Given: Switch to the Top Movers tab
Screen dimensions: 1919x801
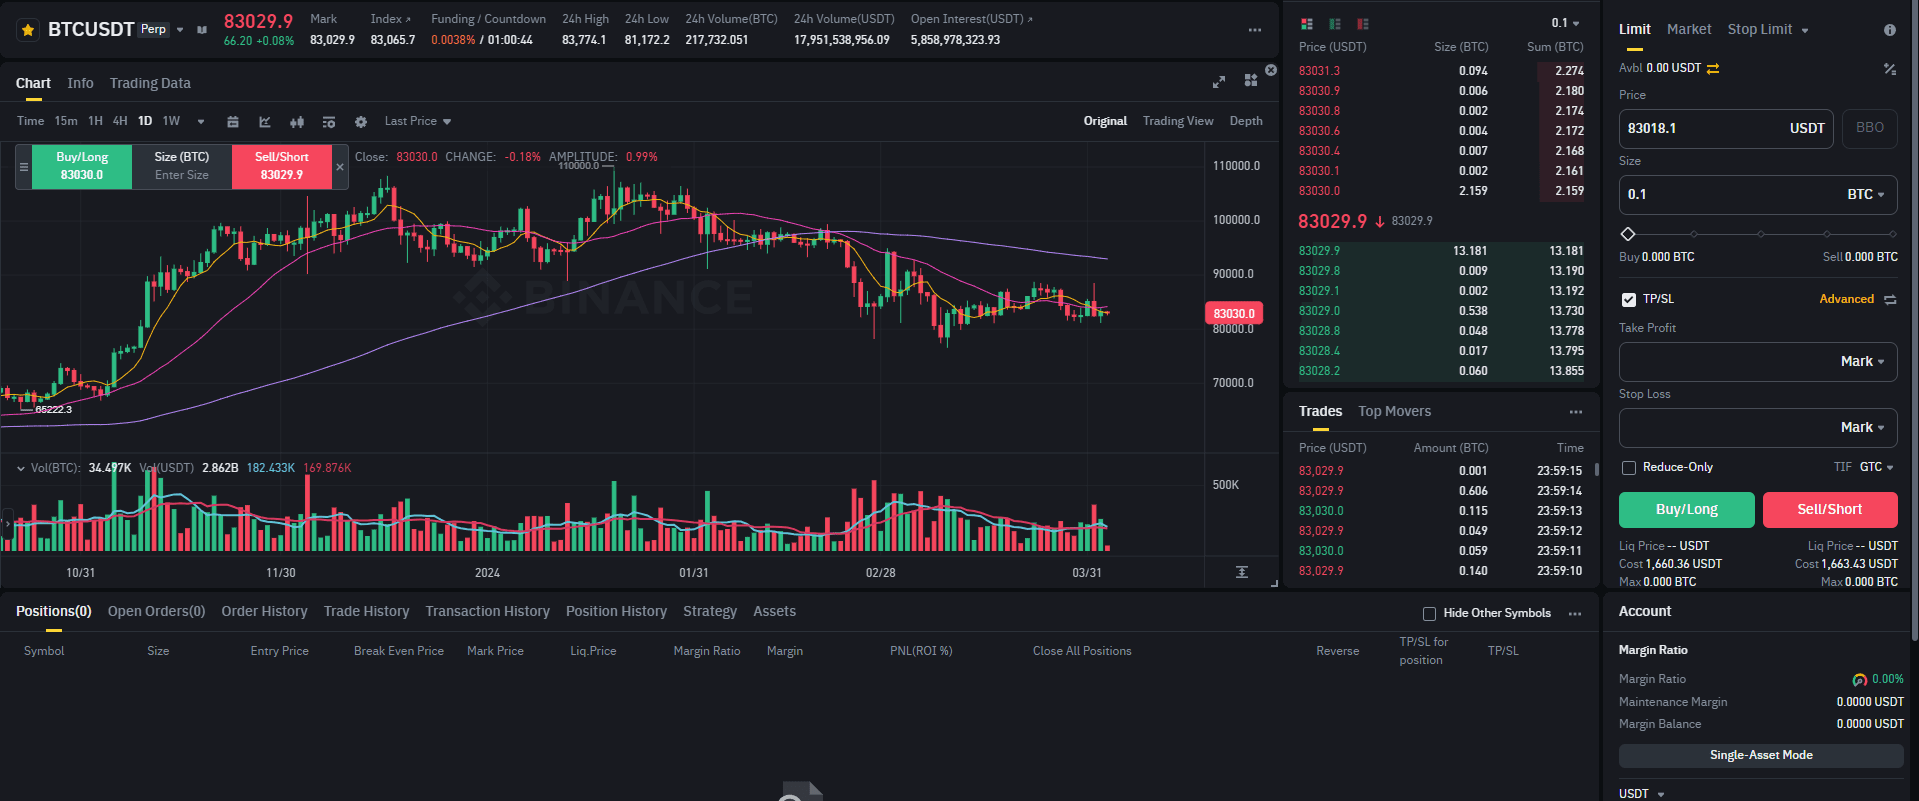Looking at the screenshot, I should (x=1395, y=412).
